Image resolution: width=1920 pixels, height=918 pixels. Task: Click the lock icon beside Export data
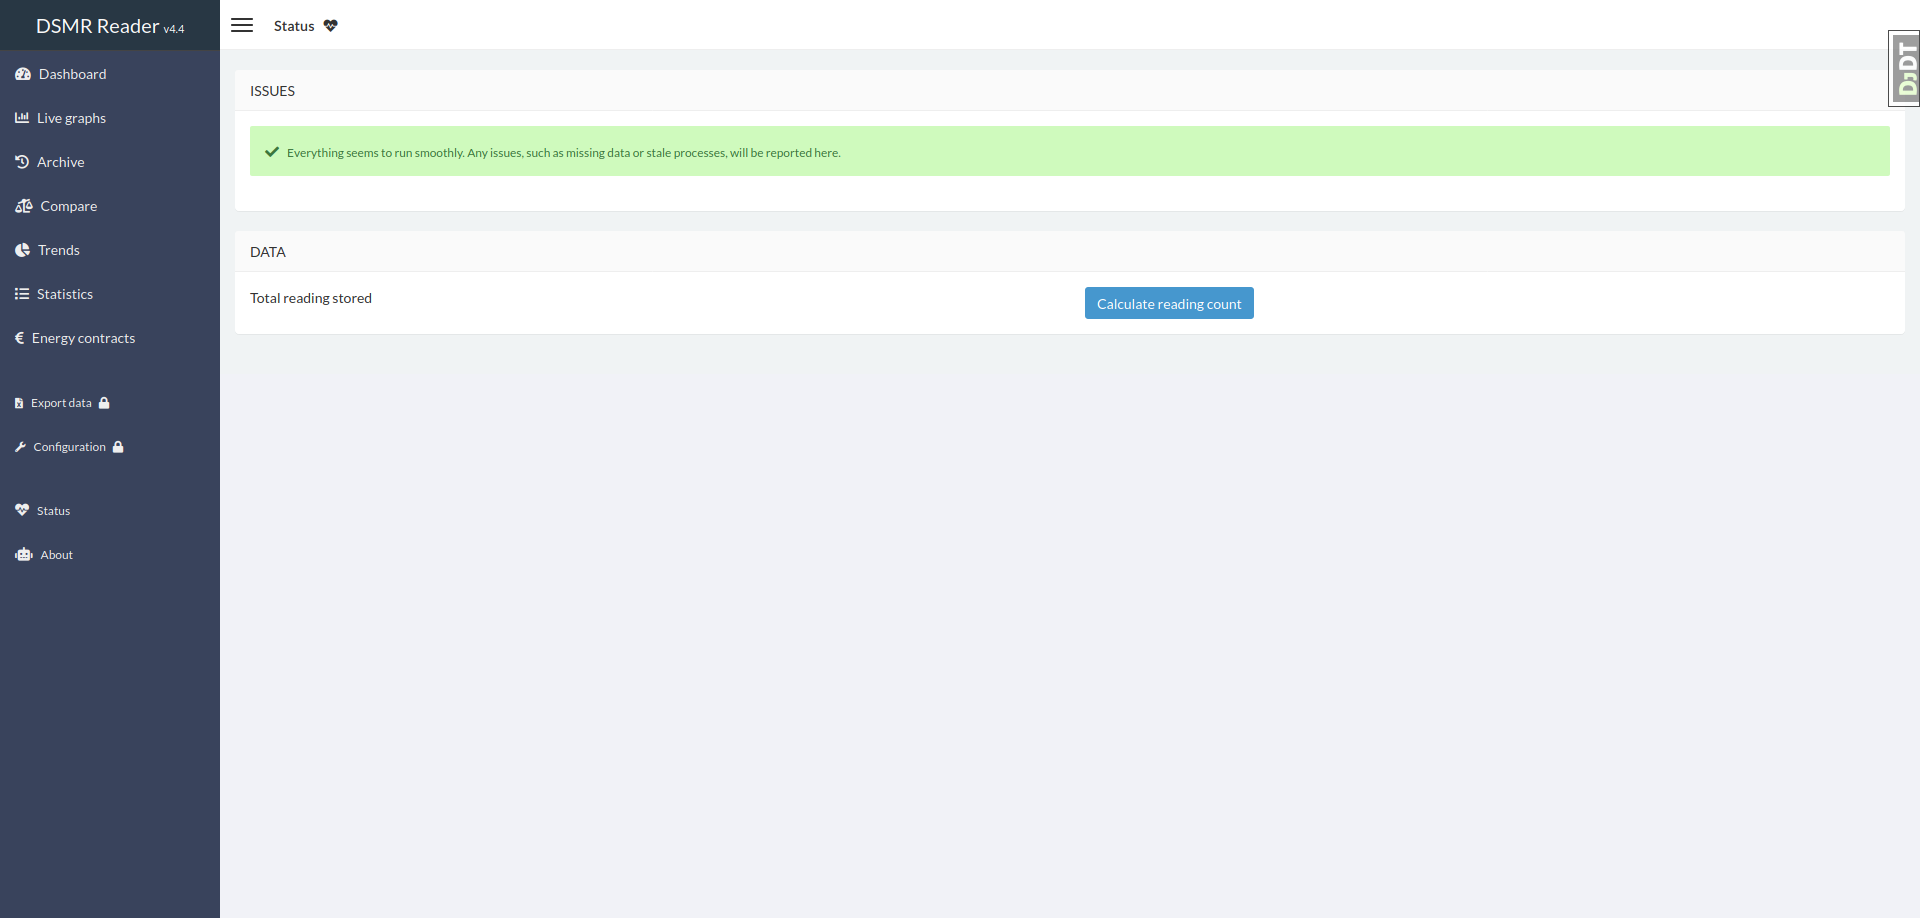pos(104,403)
